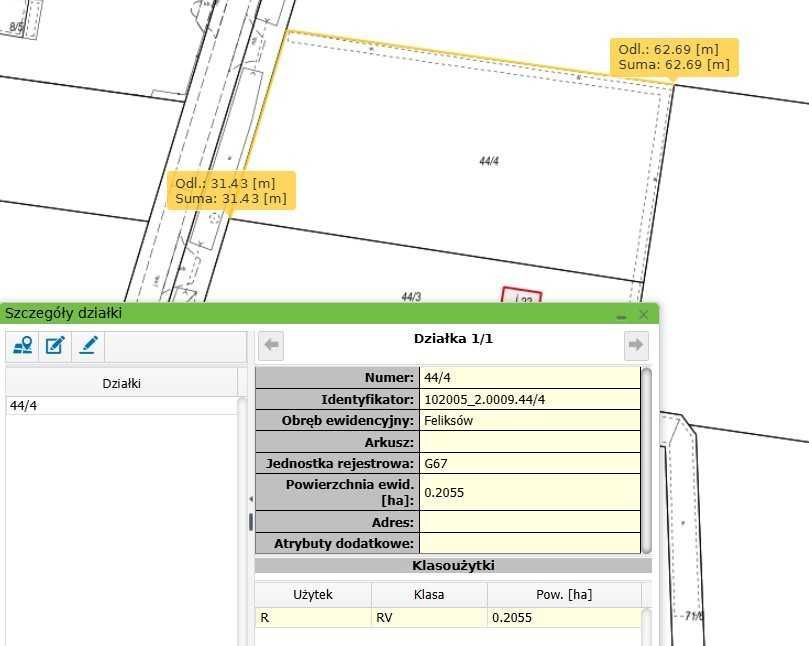This screenshot has width=809, height=646.
Task: Click the area value 0.2055 in details
Action: point(530,492)
